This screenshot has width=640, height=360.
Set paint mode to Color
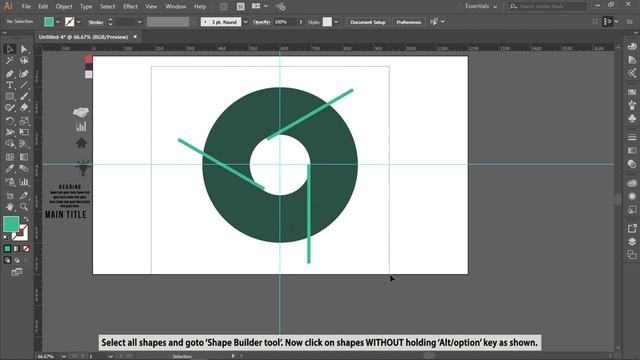point(7,249)
